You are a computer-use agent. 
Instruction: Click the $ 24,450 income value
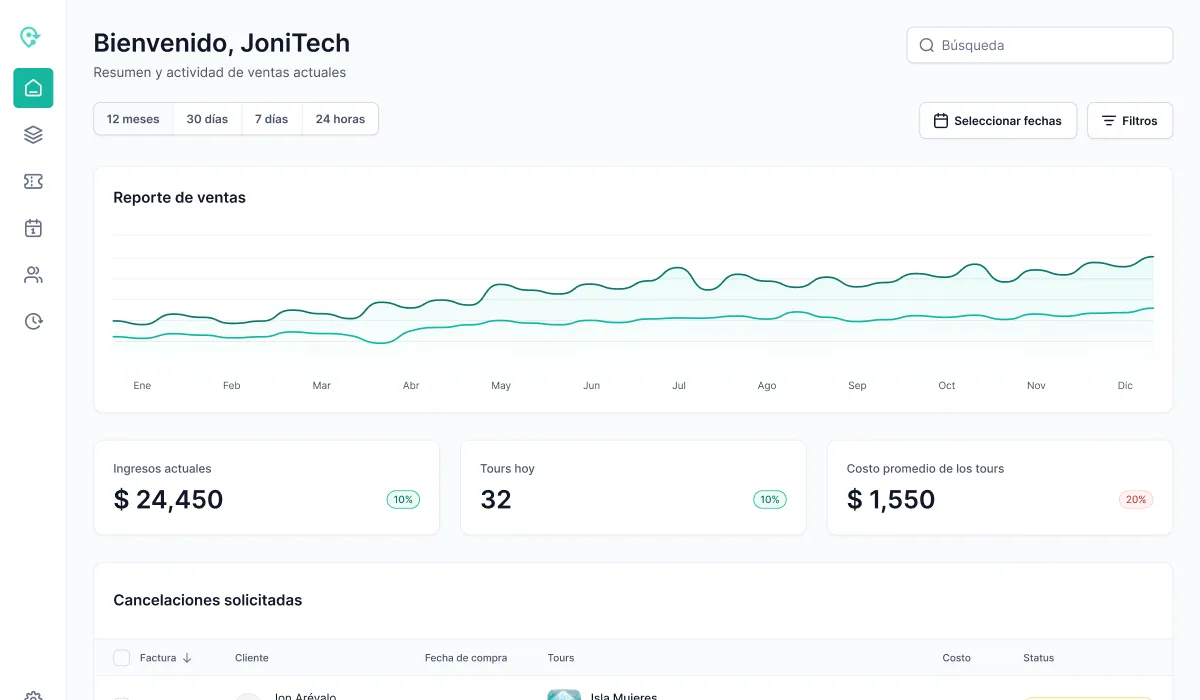click(168, 499)
